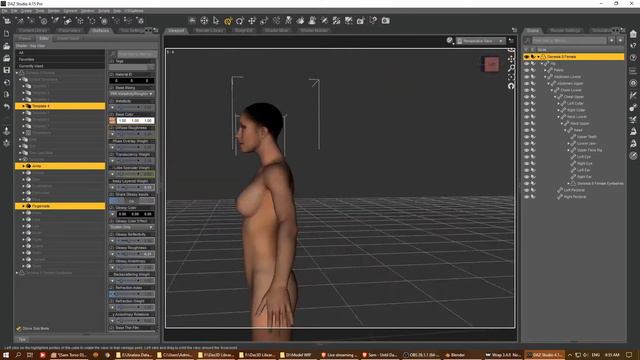Image resolution: width=640 pixels, height=360 pixels.
Task: Select Left Collar in Scene tree
Action: click(x=575, y=103)
